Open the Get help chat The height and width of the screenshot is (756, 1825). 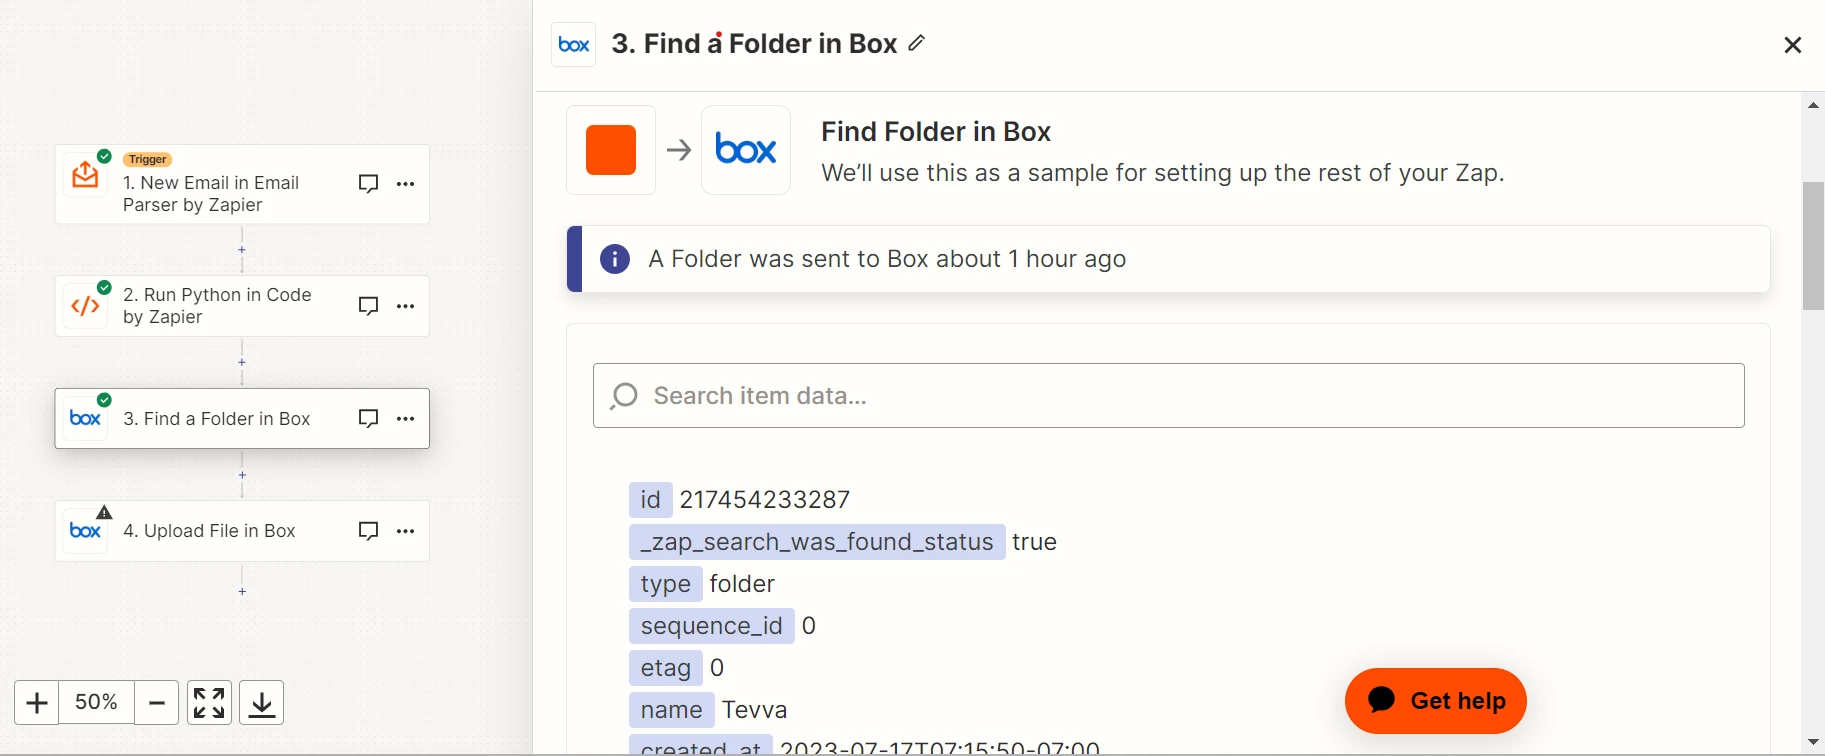point(1435,701)
